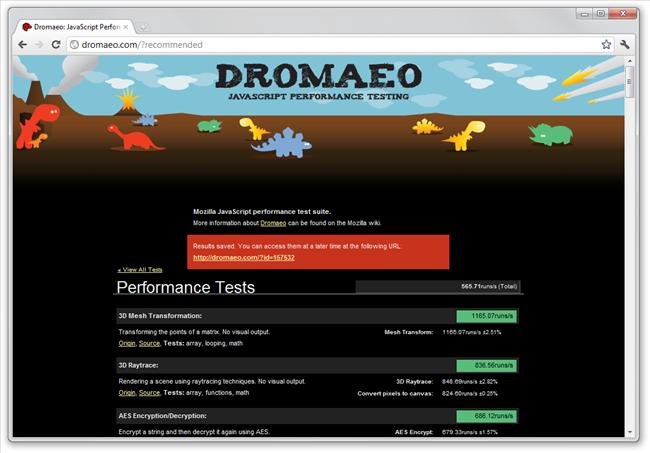
Task: Click the Performance Tests heading
Action: click(x=186, y=287)
